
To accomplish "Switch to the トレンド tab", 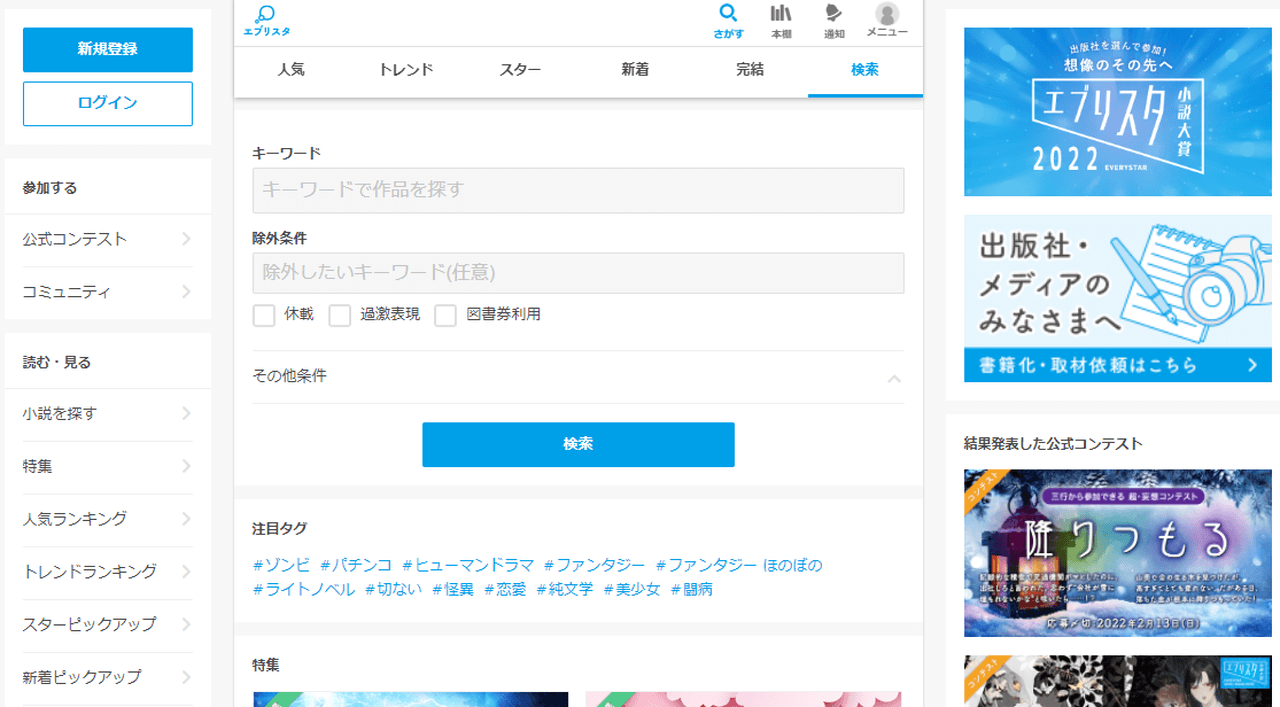I will [405, 70].
